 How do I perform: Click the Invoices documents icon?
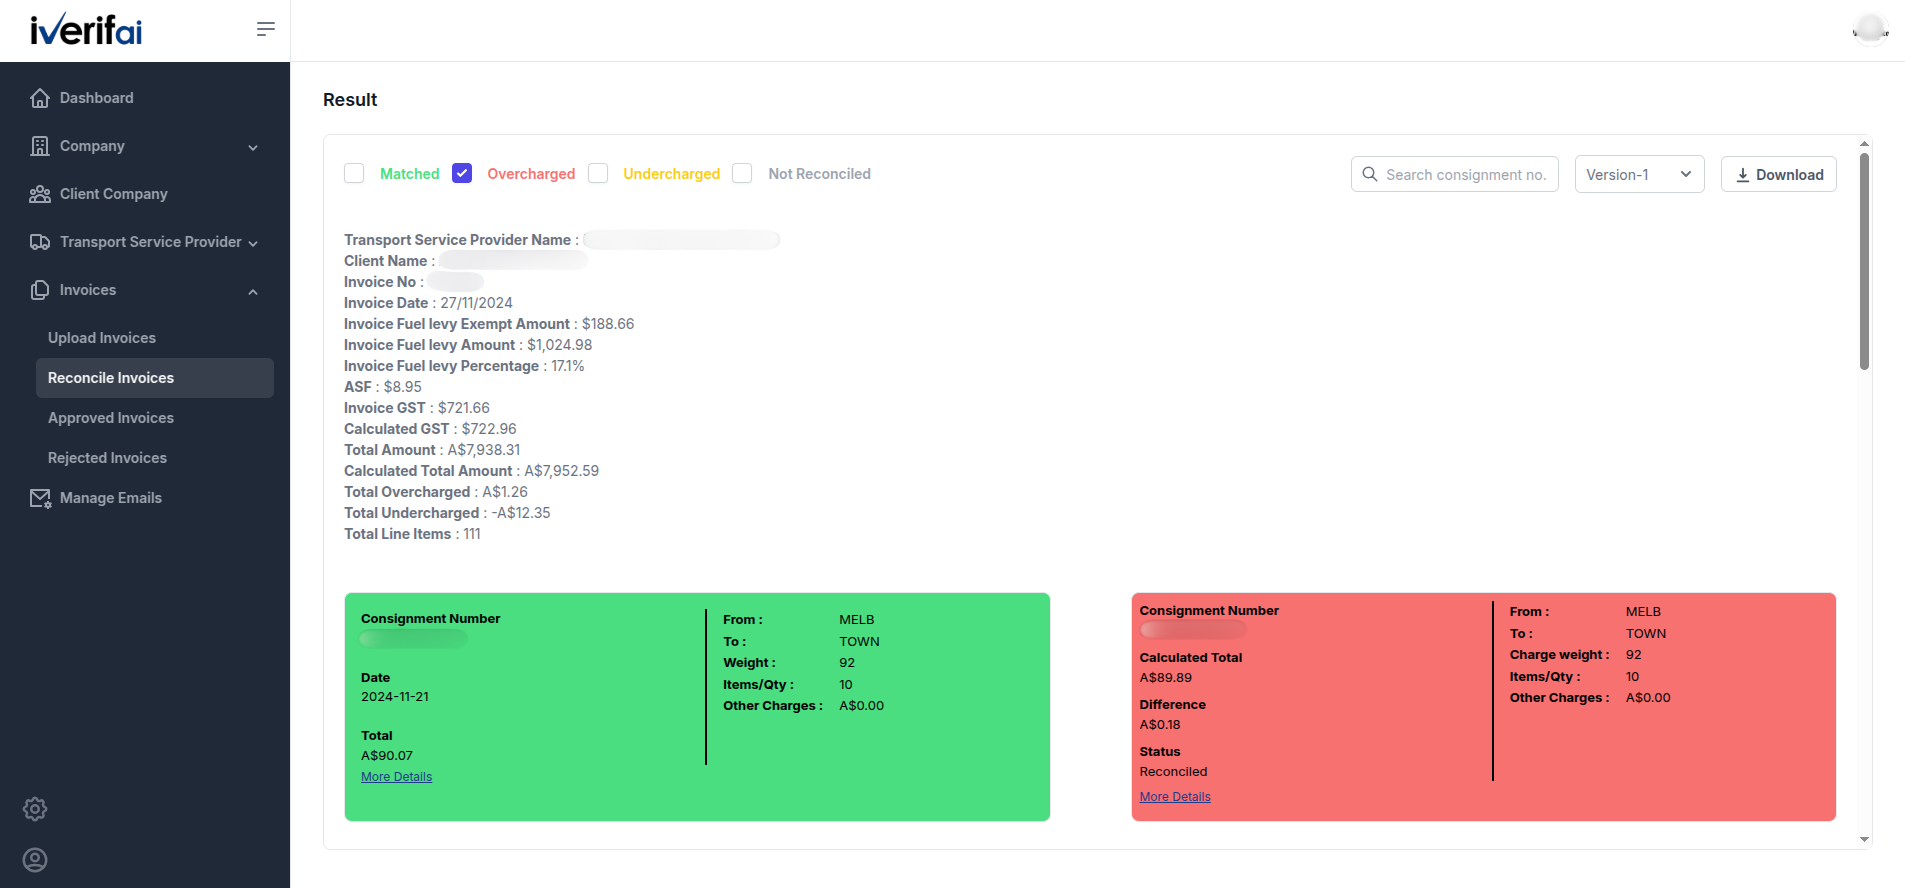(x=40, y=290)
